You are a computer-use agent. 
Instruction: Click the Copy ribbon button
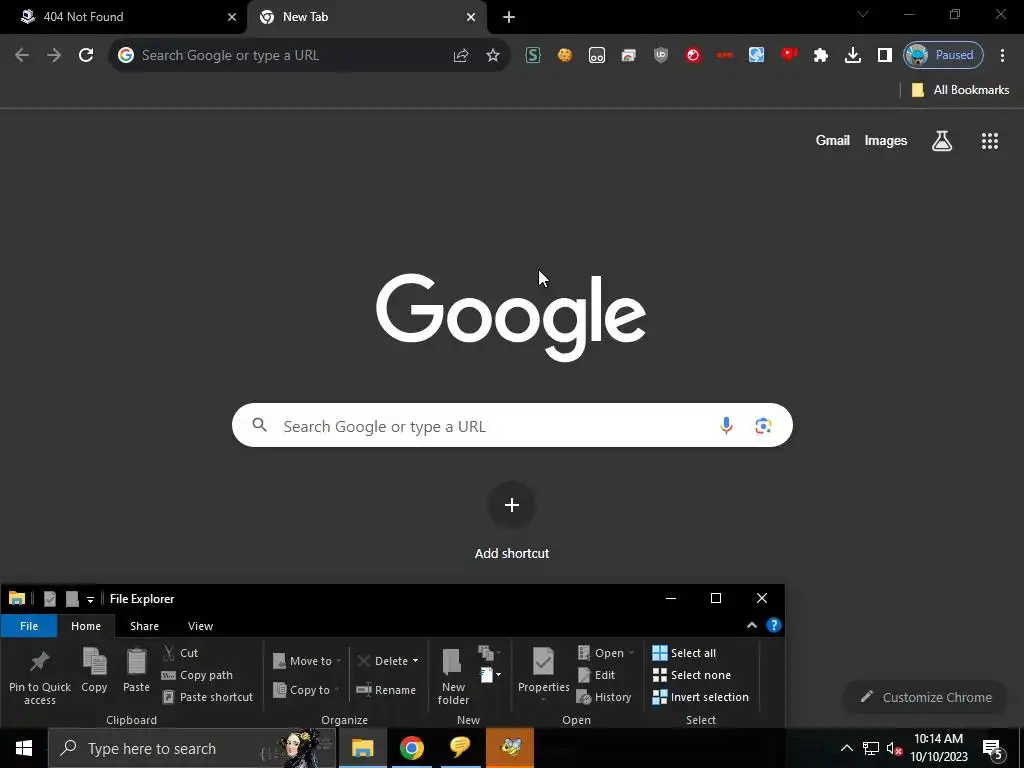[x=94, y=670]
